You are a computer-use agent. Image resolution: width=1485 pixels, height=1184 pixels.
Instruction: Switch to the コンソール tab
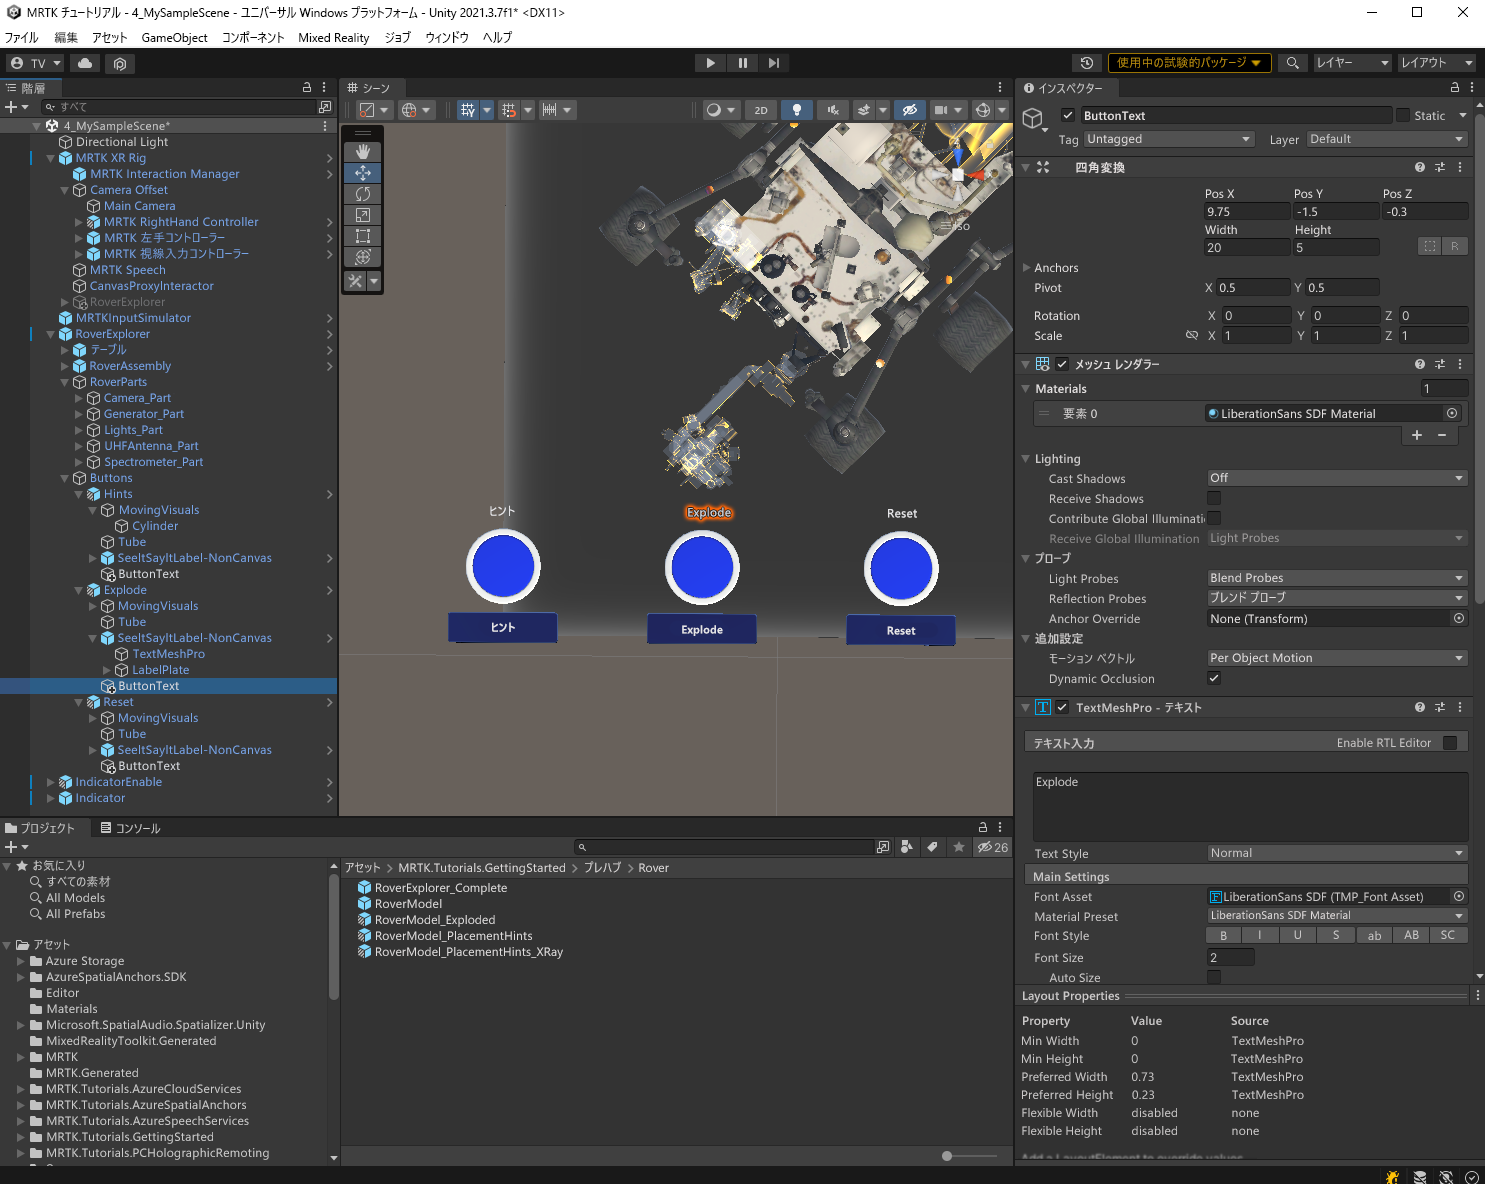pyautogui.click(x=130, y=828)
